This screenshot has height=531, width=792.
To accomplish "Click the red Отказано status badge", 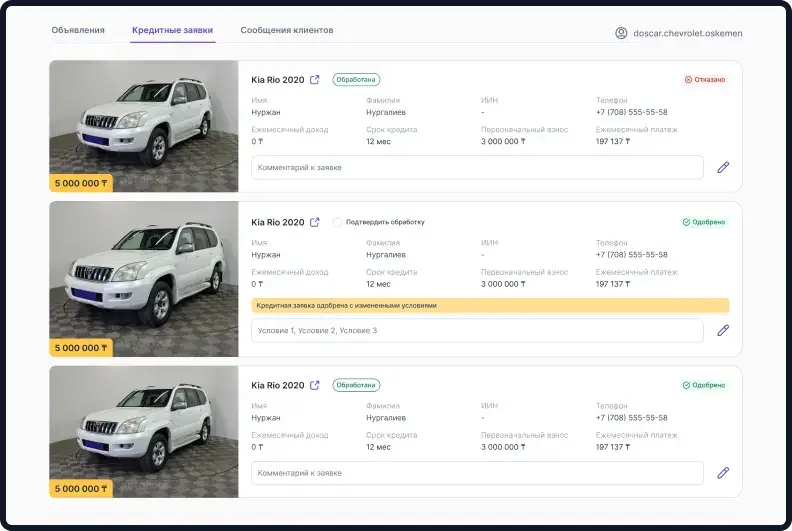I will pos(705,80).
